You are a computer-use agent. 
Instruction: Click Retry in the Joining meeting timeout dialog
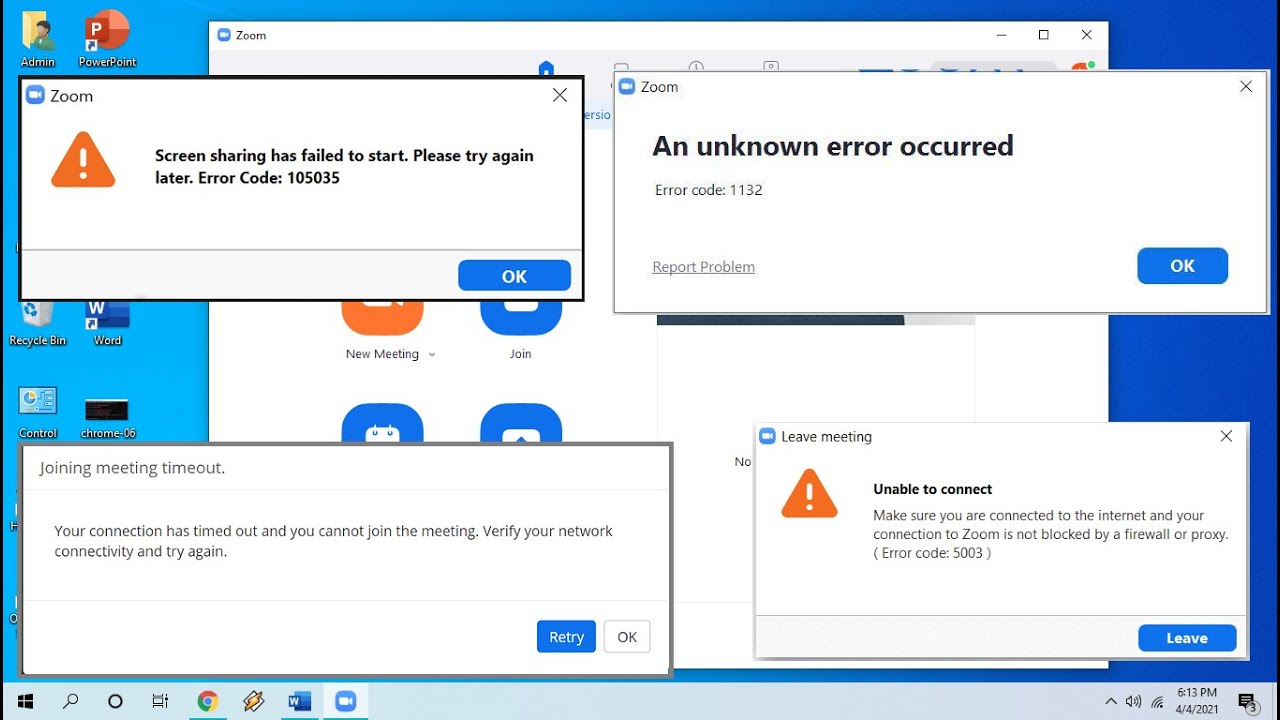click(x=566, y=637)
